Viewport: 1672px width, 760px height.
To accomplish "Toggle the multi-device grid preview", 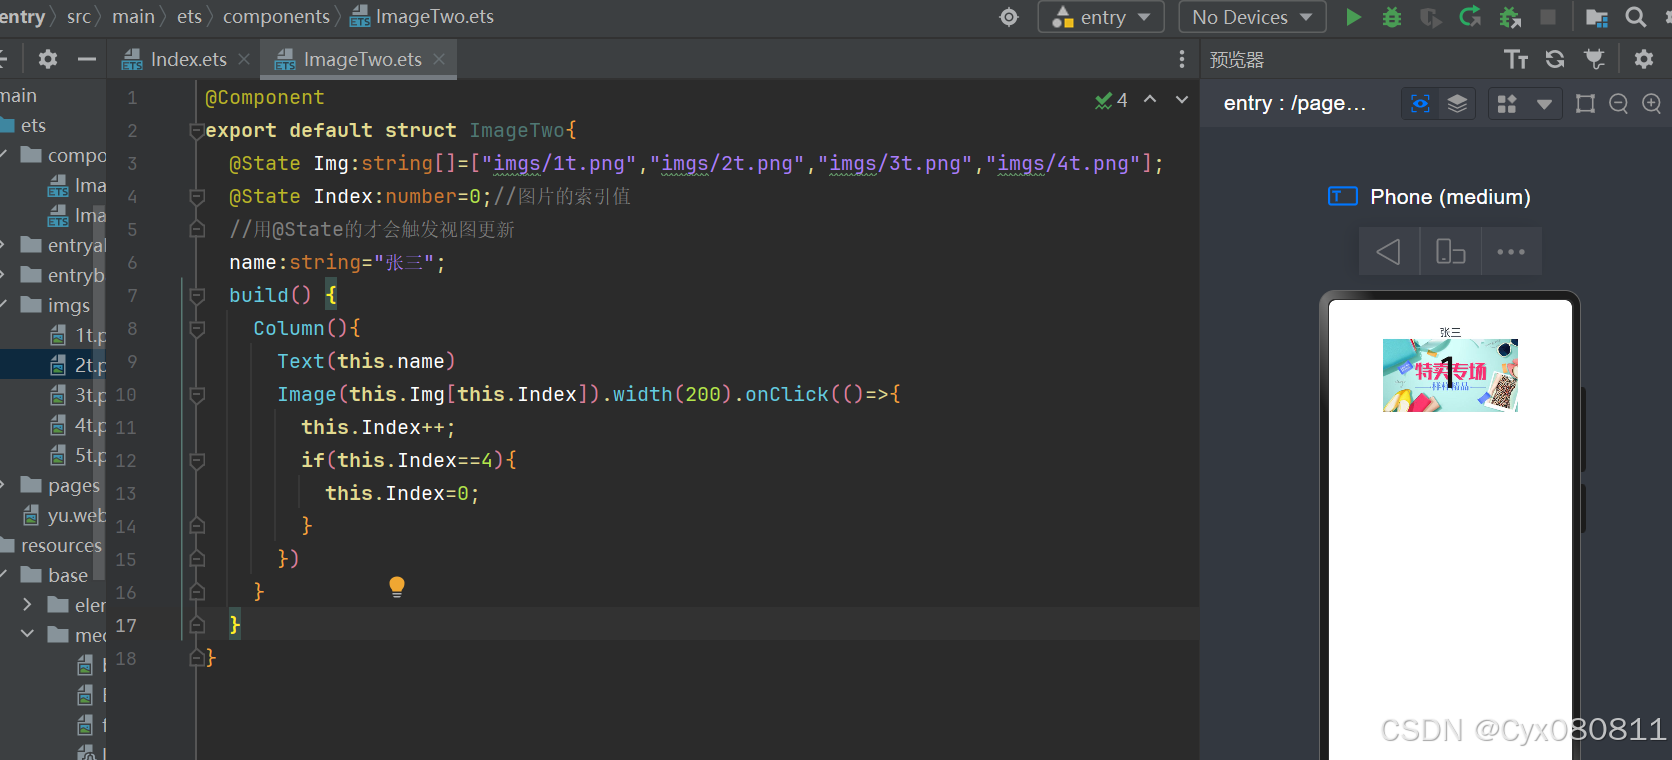I will (1507, 103).
